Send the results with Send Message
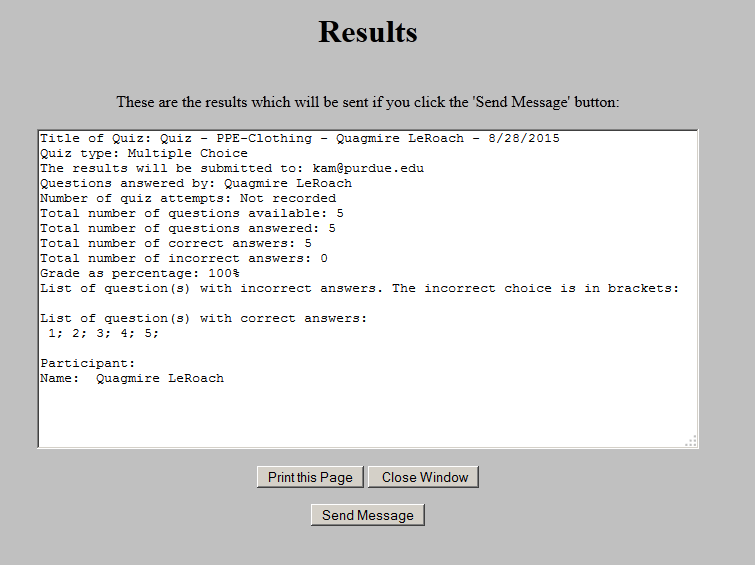The image size is (755, 565). [x=368, y=515]
